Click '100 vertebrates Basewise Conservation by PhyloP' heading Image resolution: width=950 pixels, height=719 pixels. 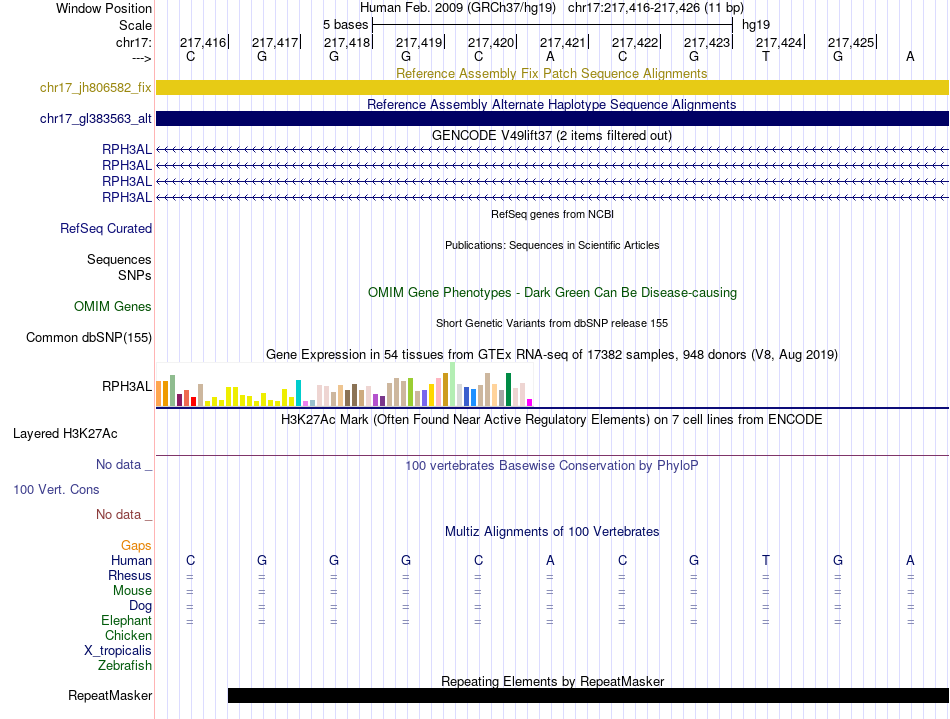[551, 466]
